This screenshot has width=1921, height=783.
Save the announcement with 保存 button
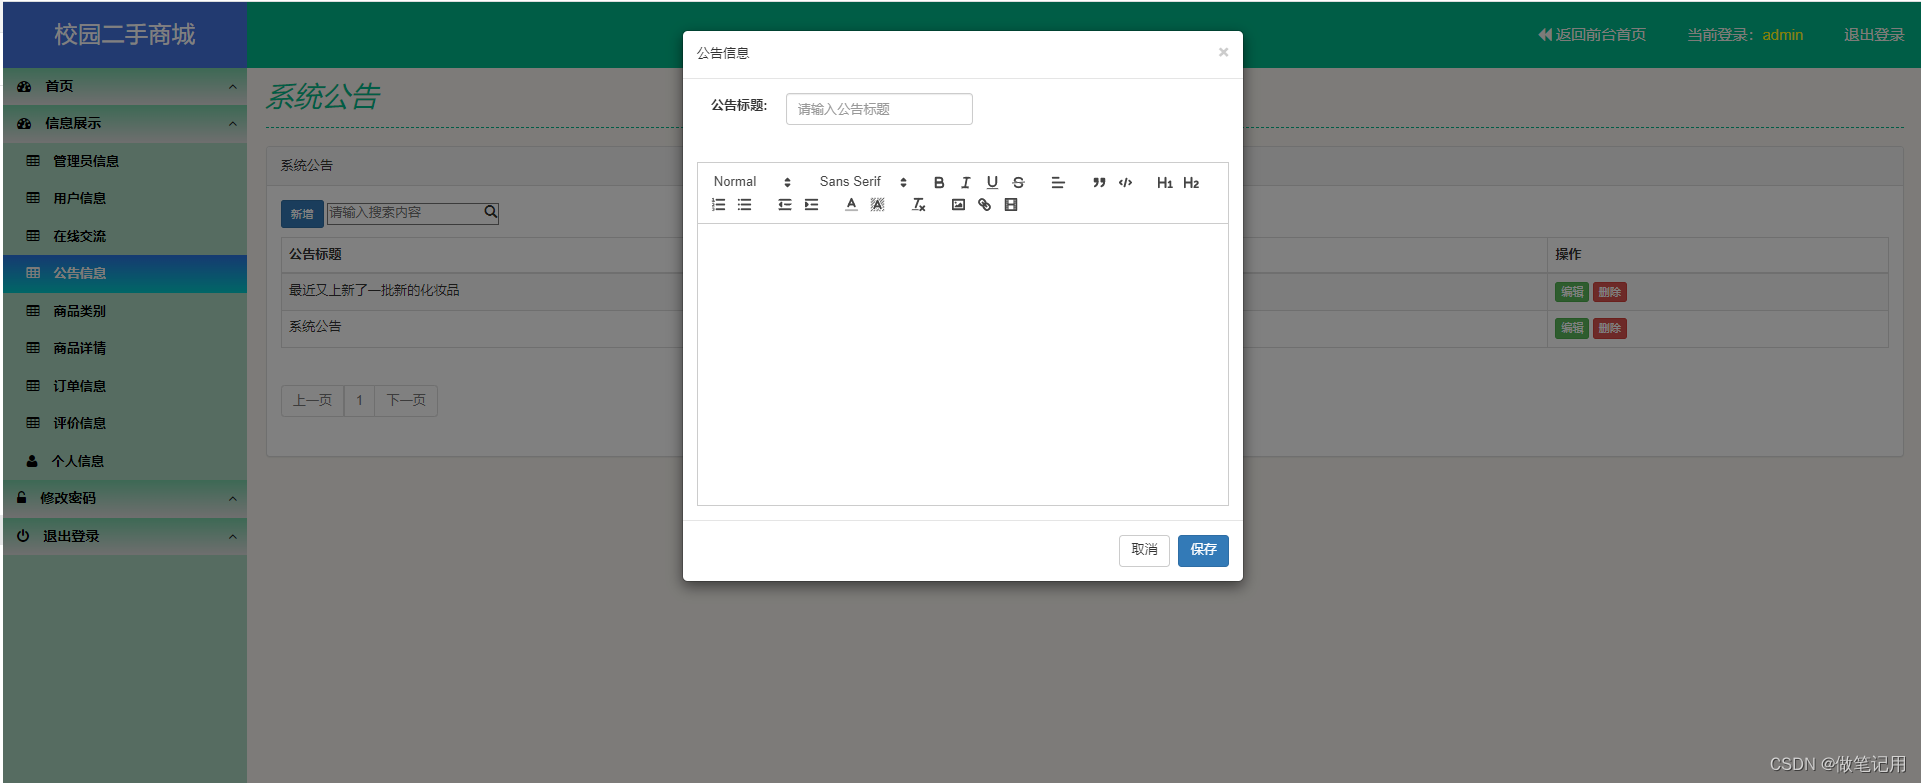[1203, 550]
